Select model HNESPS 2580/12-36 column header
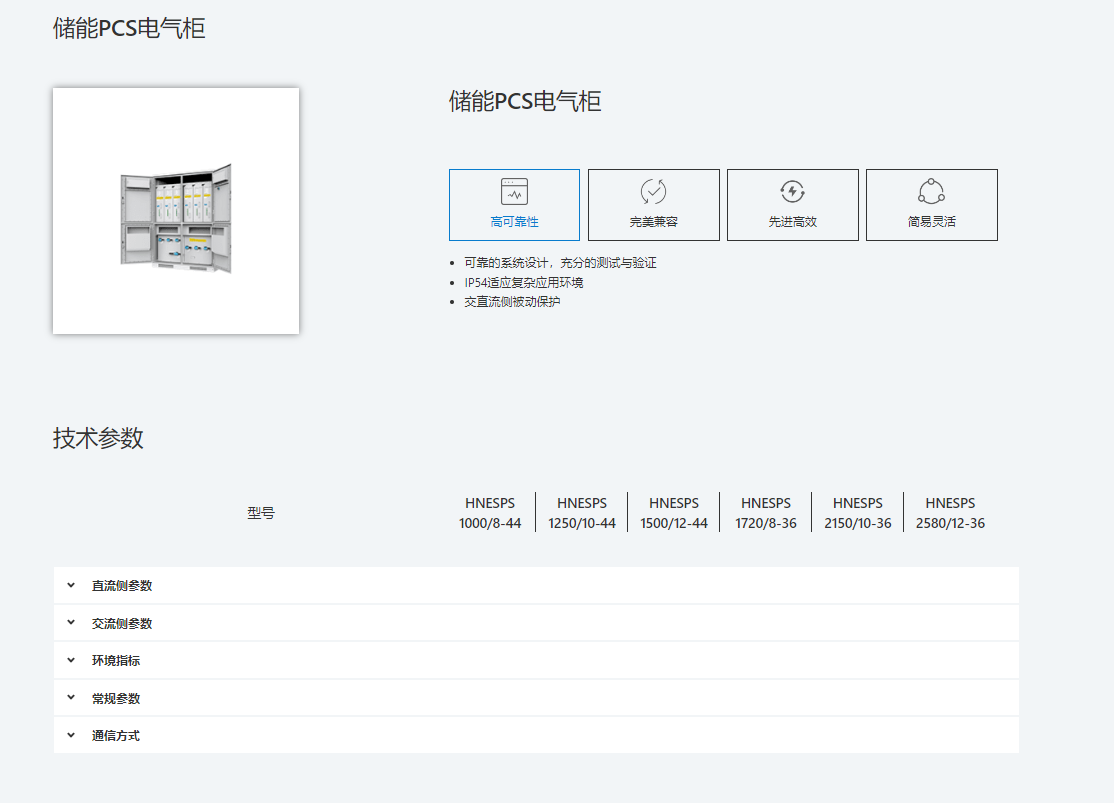 pyautogui.click(x=950, y=513)
